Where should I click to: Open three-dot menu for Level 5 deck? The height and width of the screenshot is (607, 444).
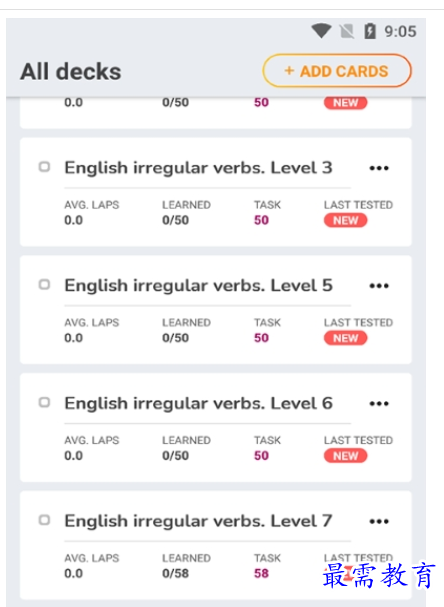pos(379,286)
